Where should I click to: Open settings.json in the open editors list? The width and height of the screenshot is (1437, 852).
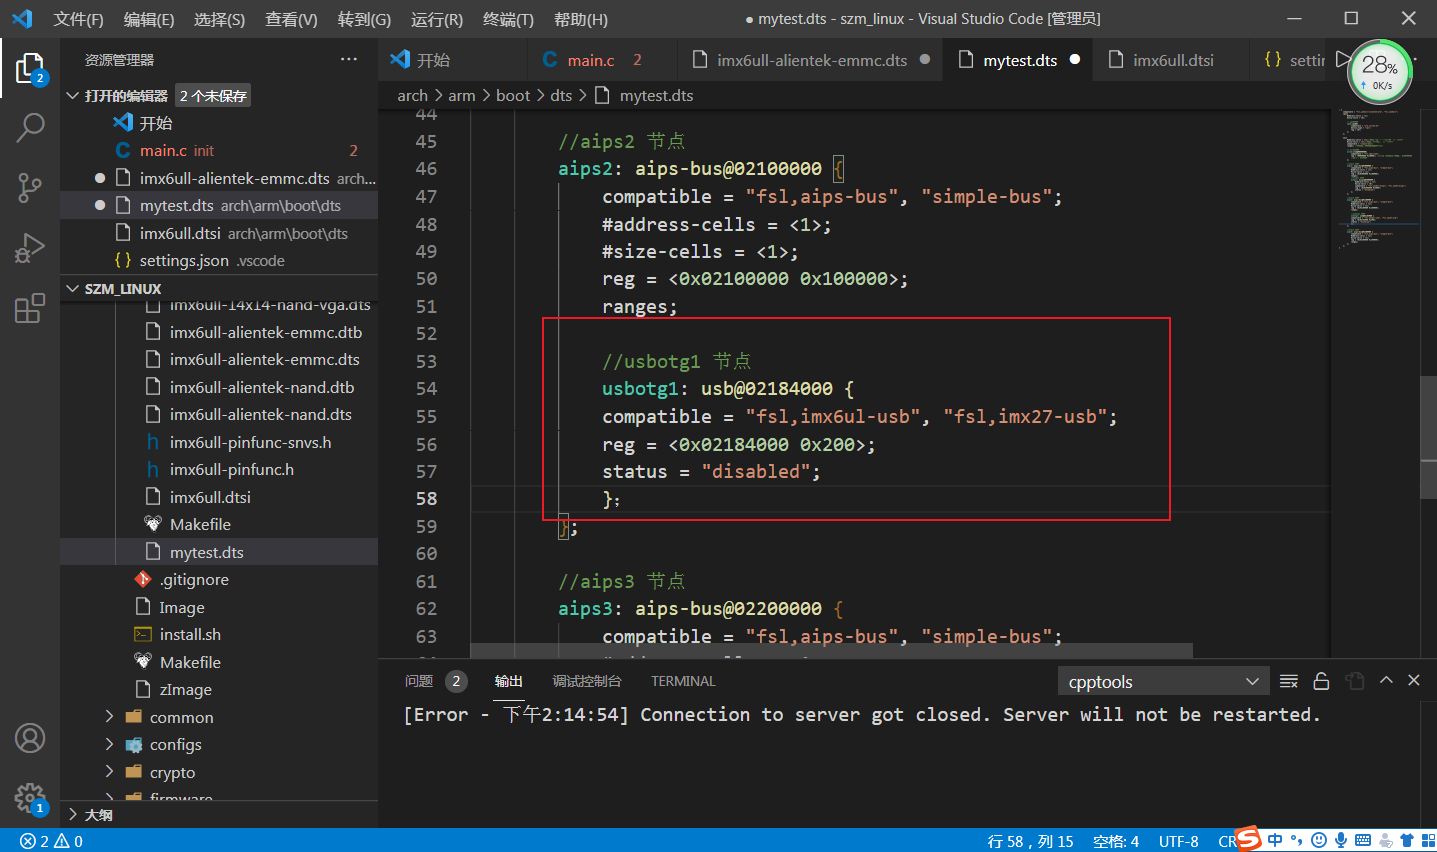[x=219, y=260]
